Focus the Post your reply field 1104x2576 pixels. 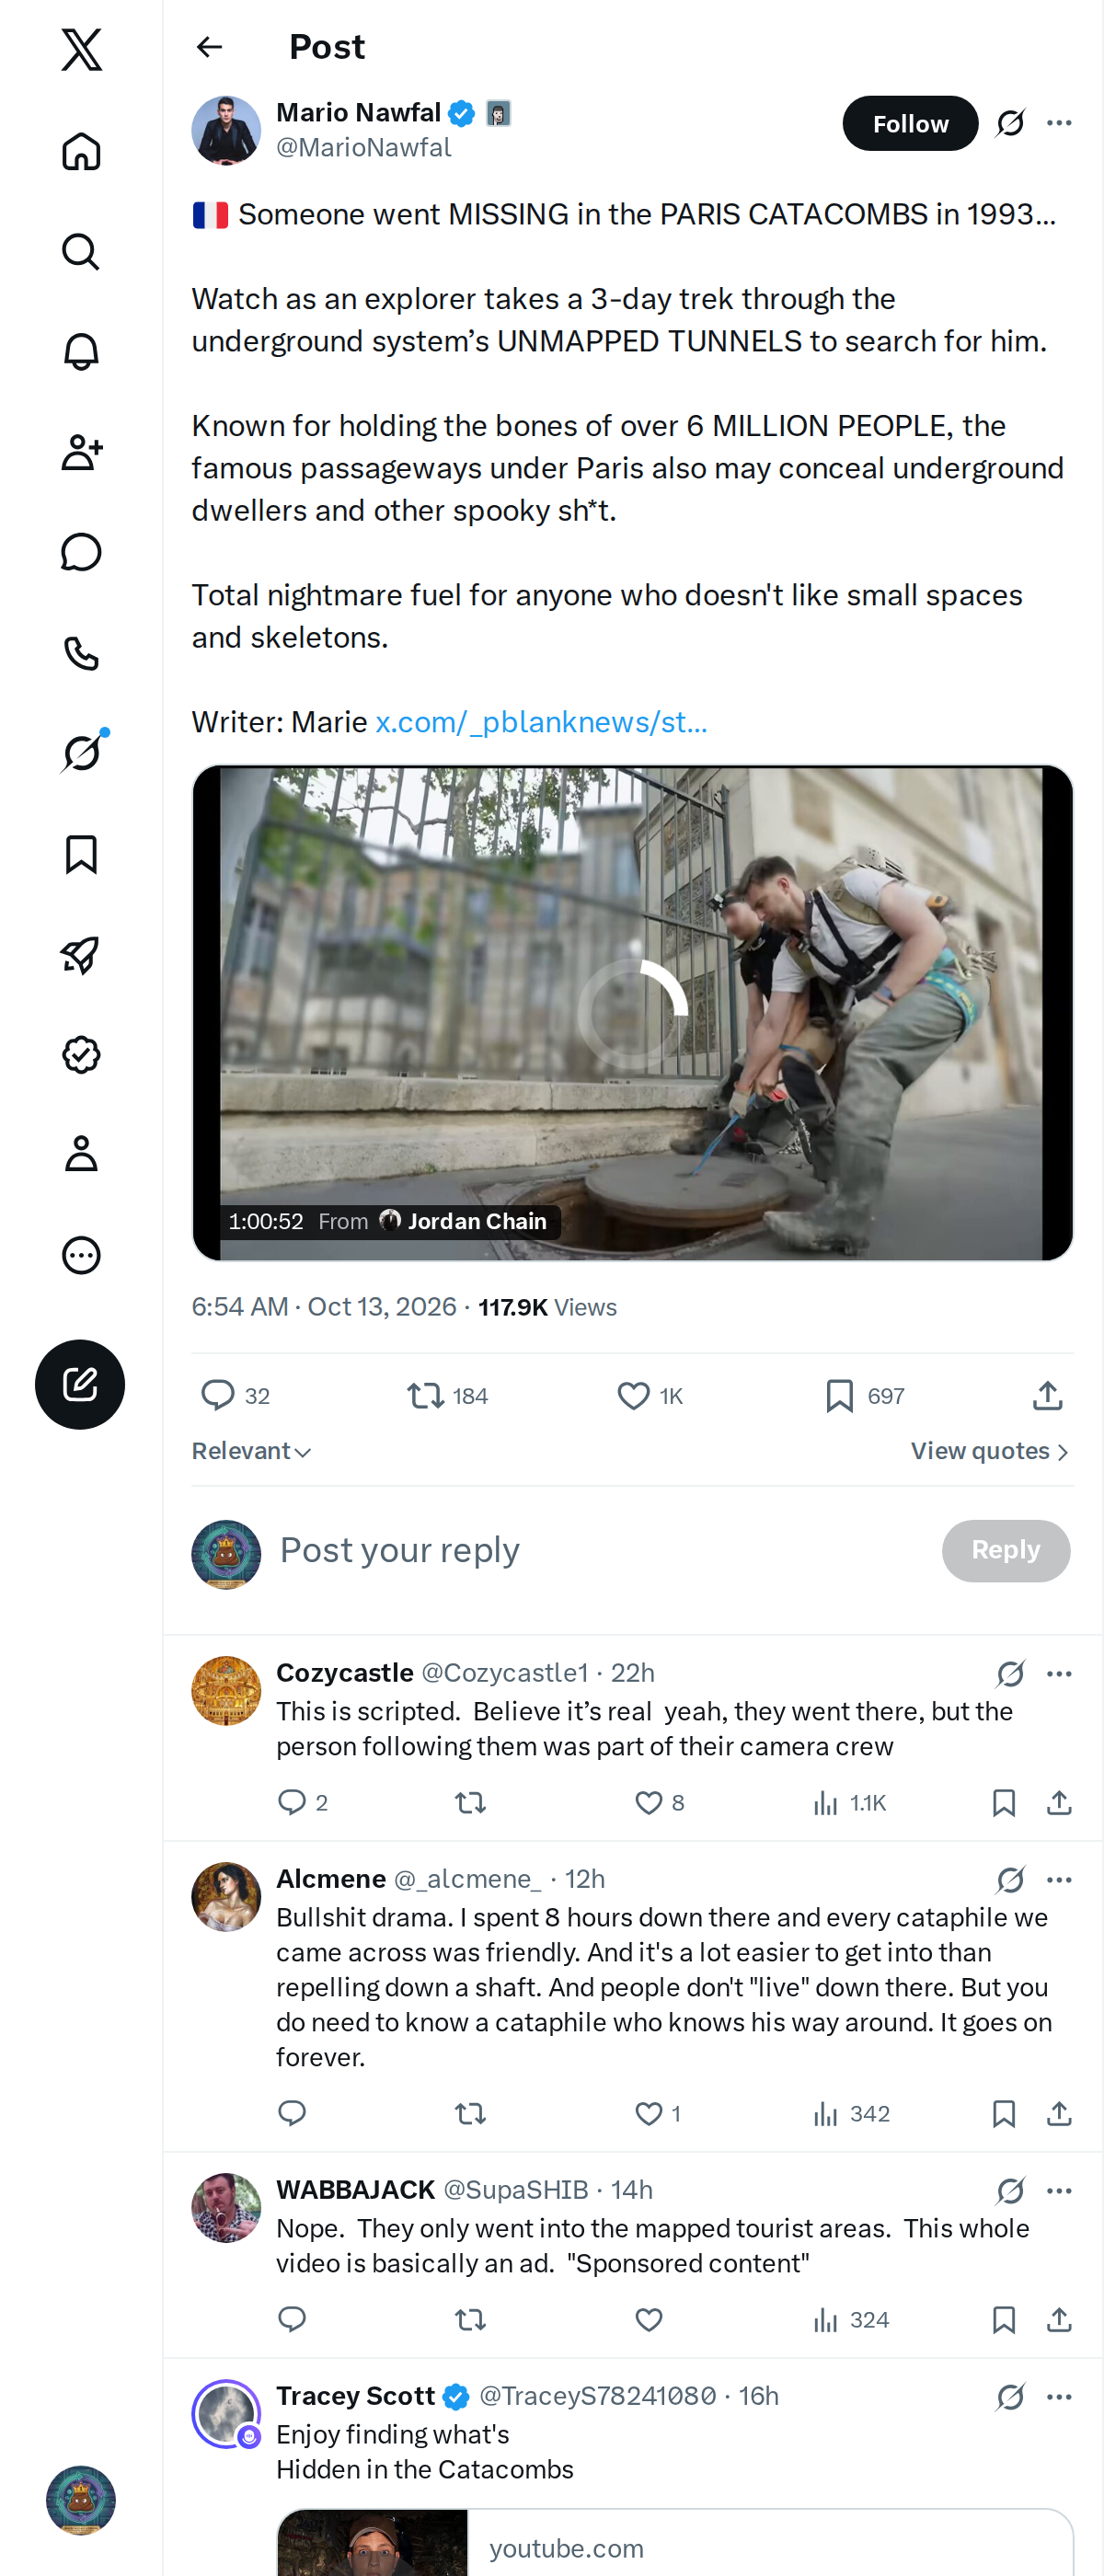600,1550
